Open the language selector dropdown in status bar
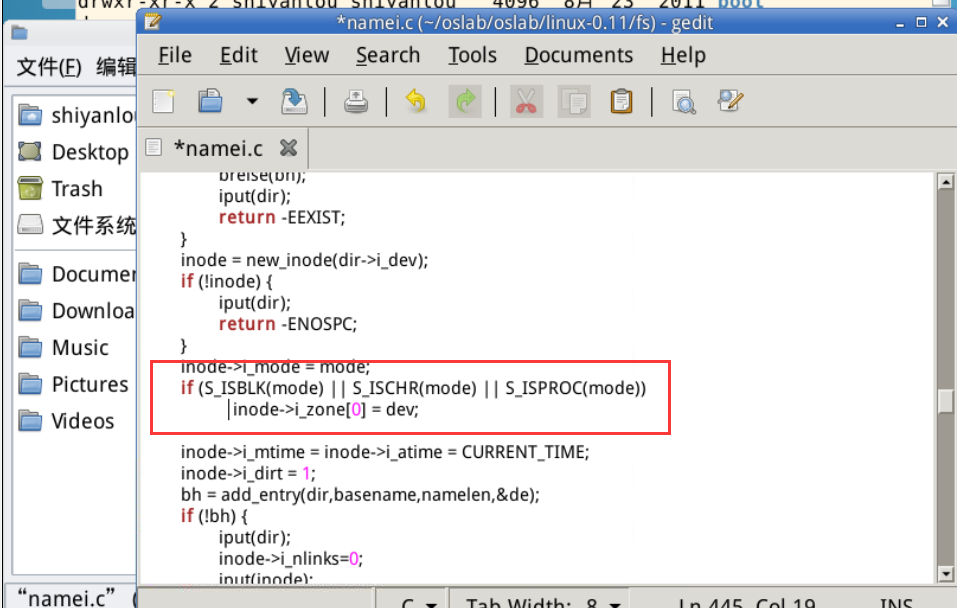 tap(420, 603)
